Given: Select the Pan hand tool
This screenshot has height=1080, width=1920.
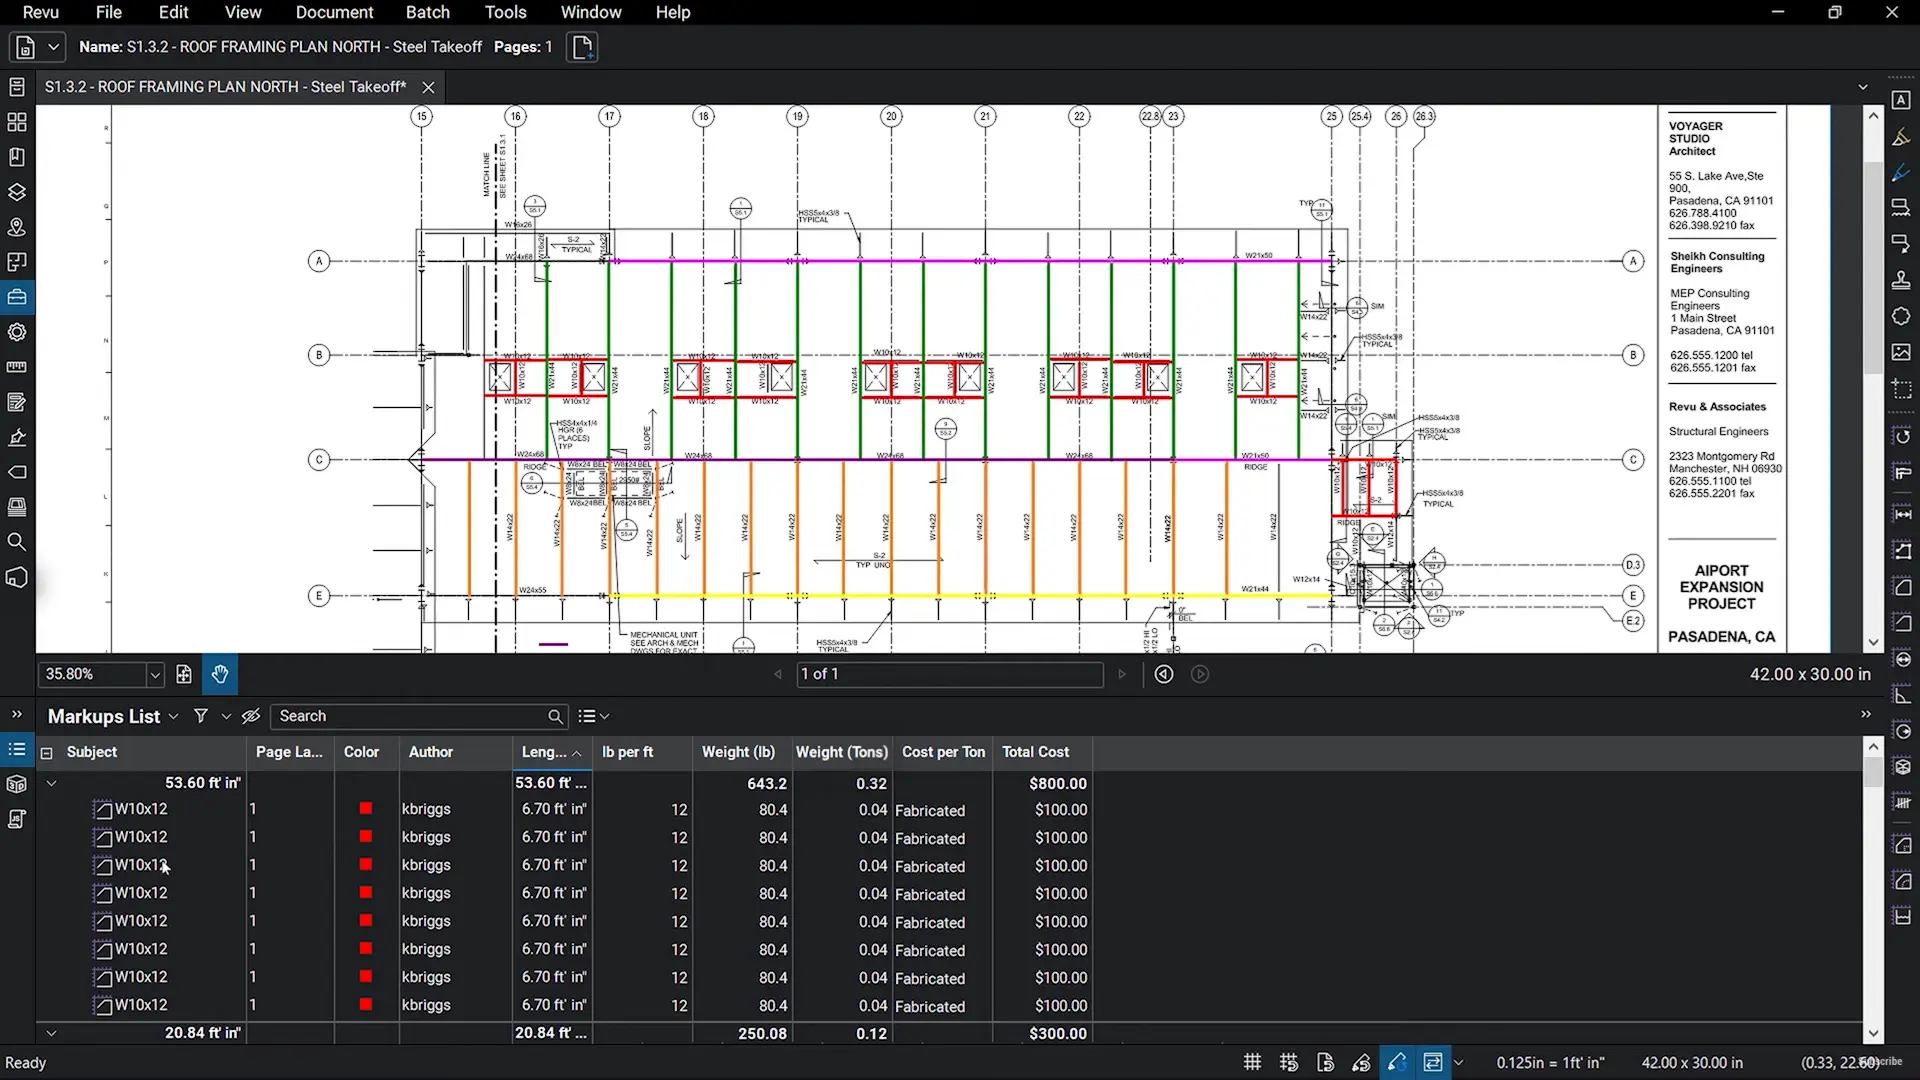Looking at the screenshot, I should 220,674.
